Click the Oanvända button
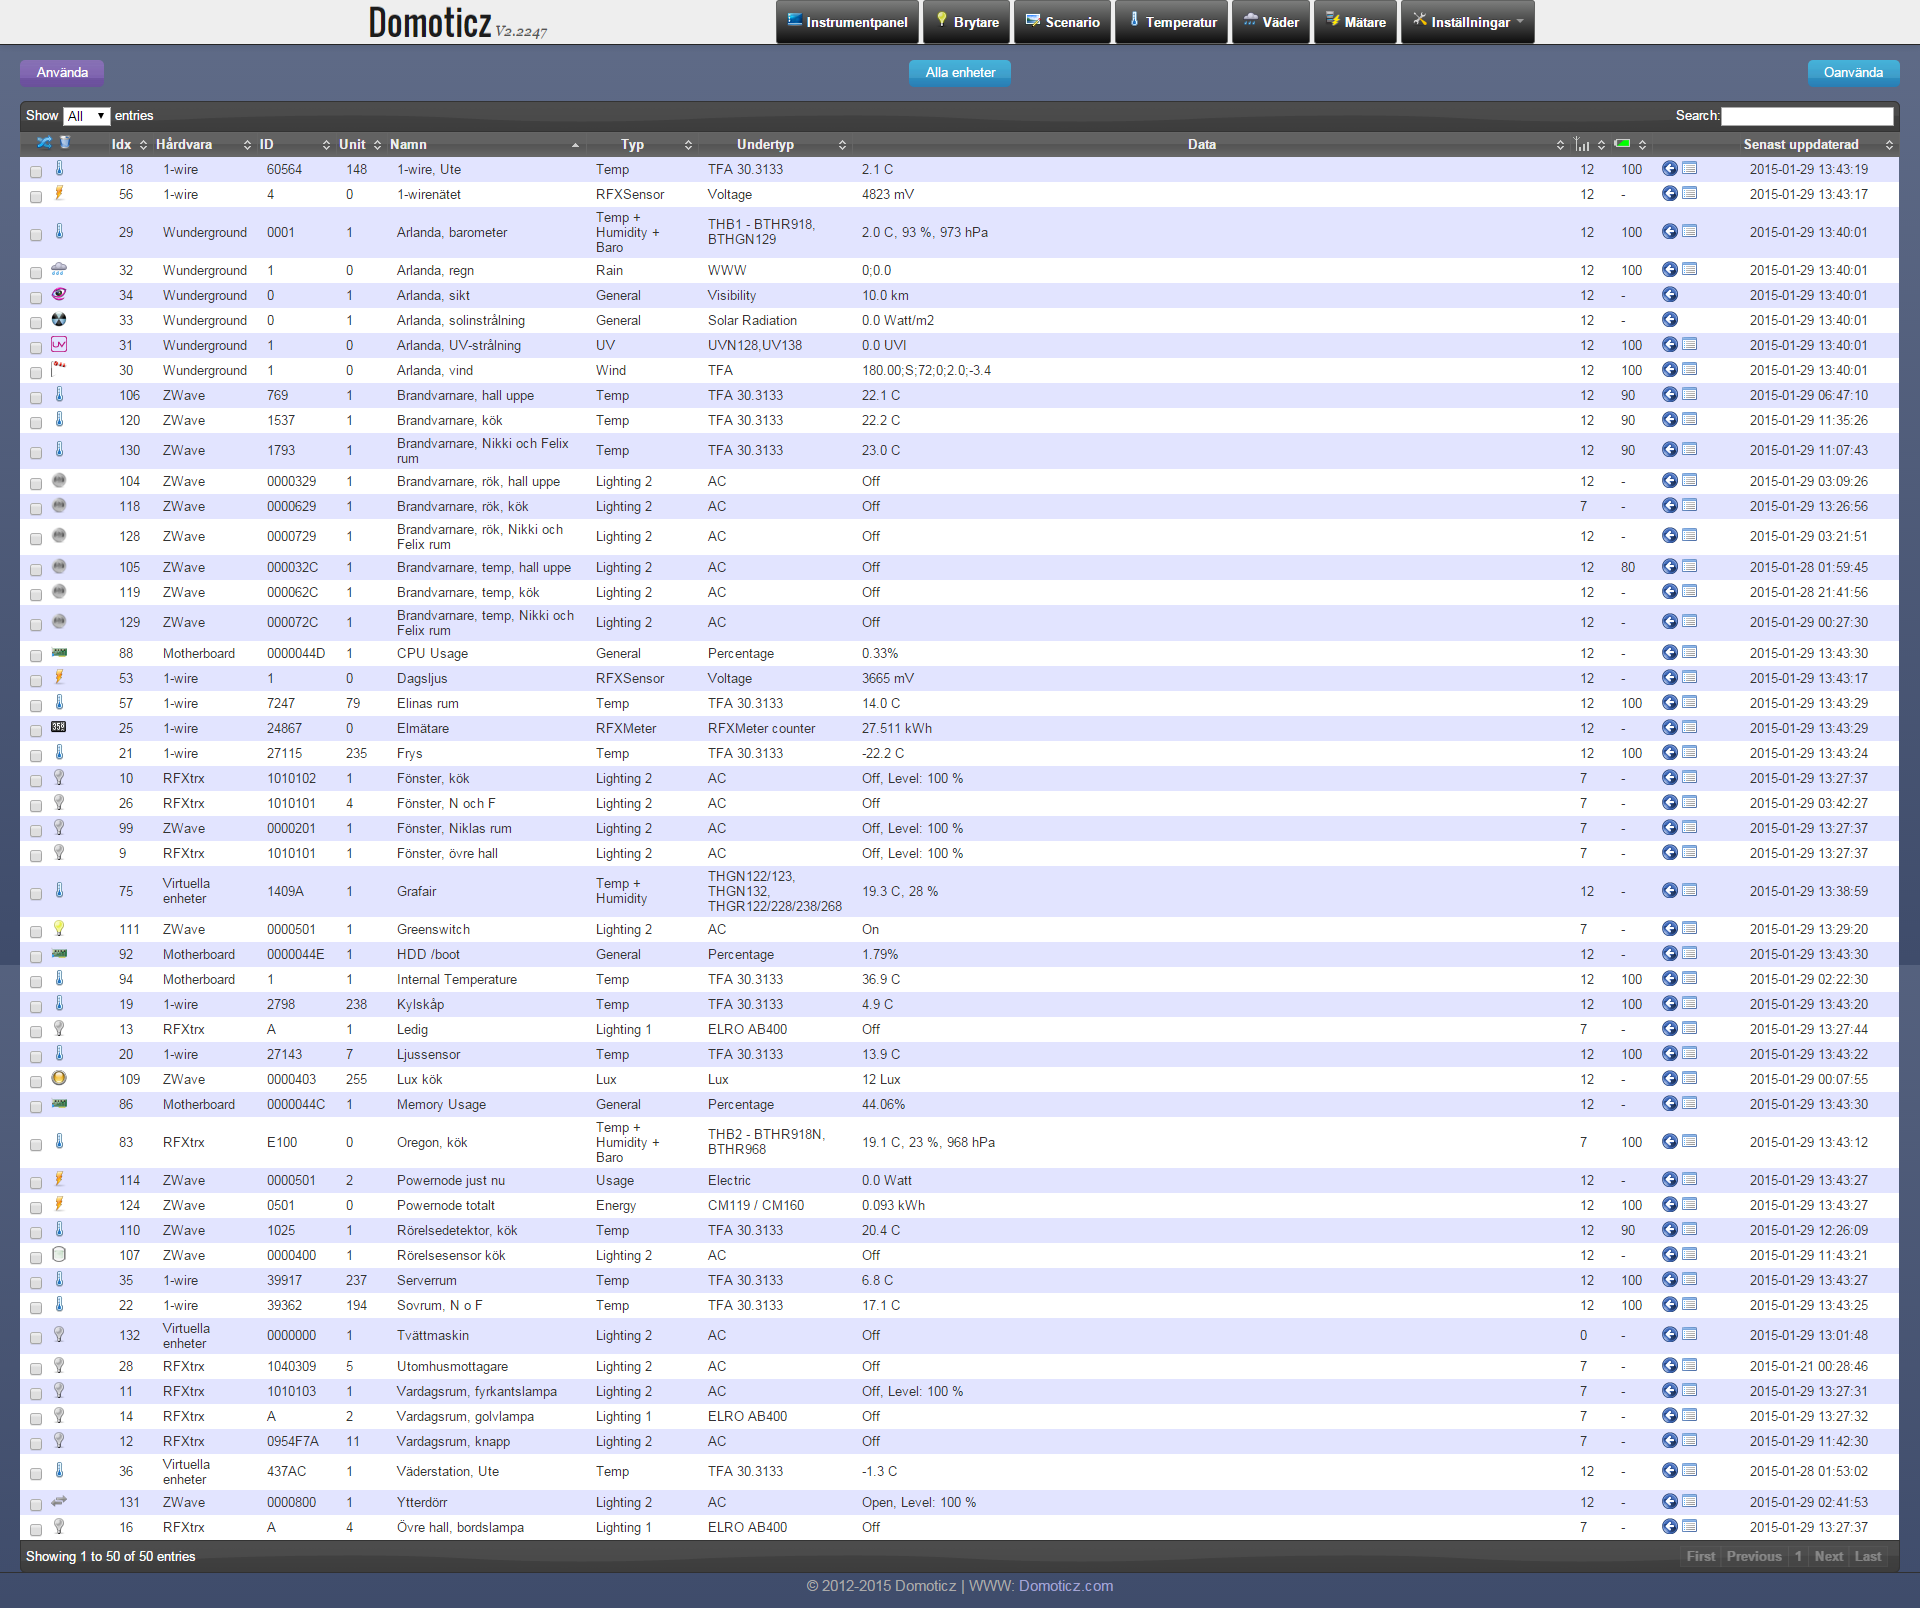The height and width of the screenshot is (1608, 1920). coord(1852,72)
